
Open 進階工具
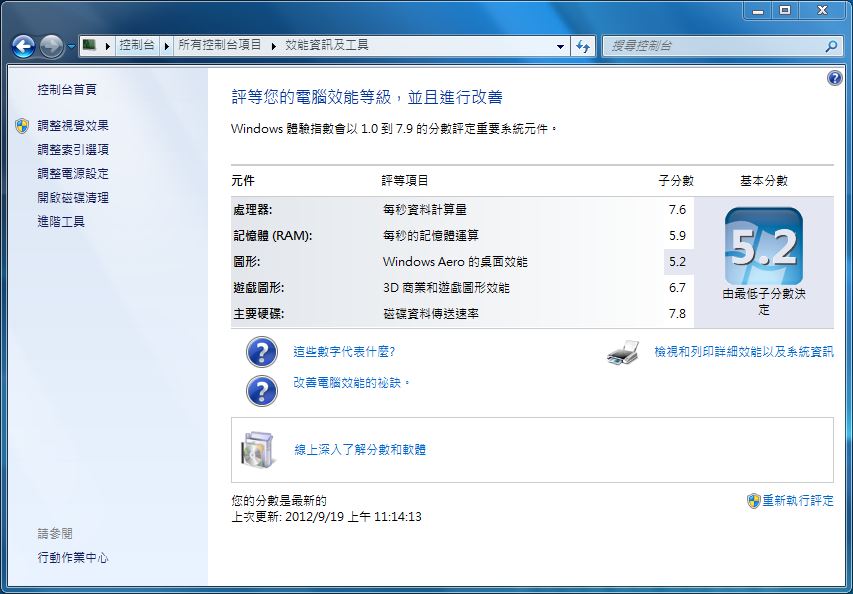[x=61, y=221]
